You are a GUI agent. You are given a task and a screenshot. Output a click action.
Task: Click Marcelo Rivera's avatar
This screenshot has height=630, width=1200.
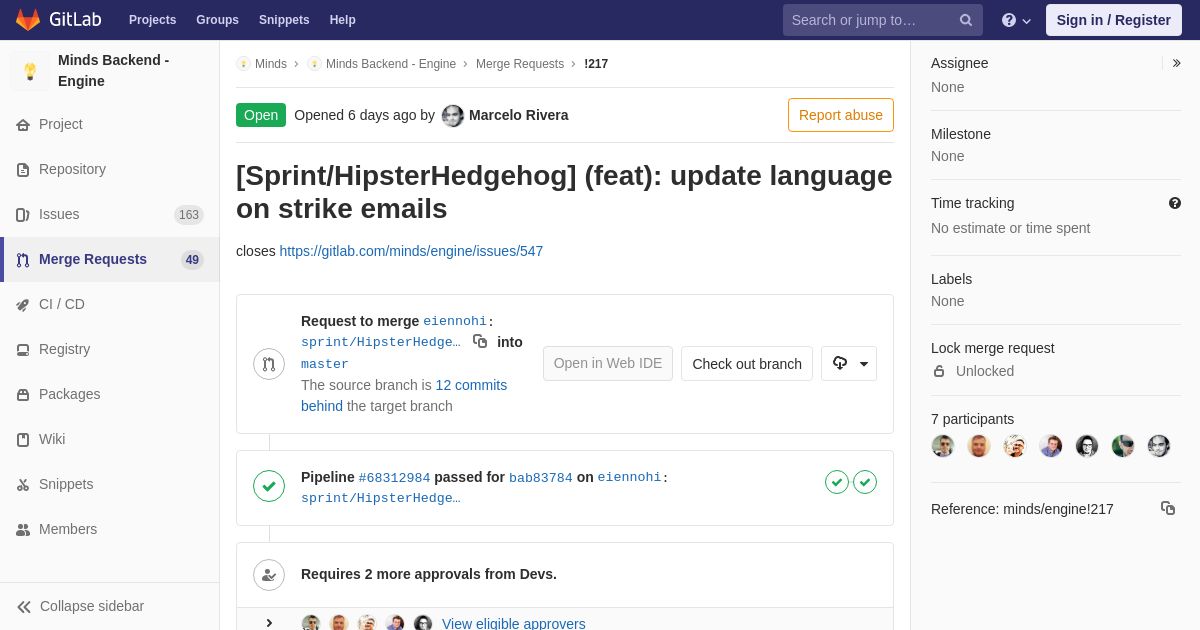[453, 115]
